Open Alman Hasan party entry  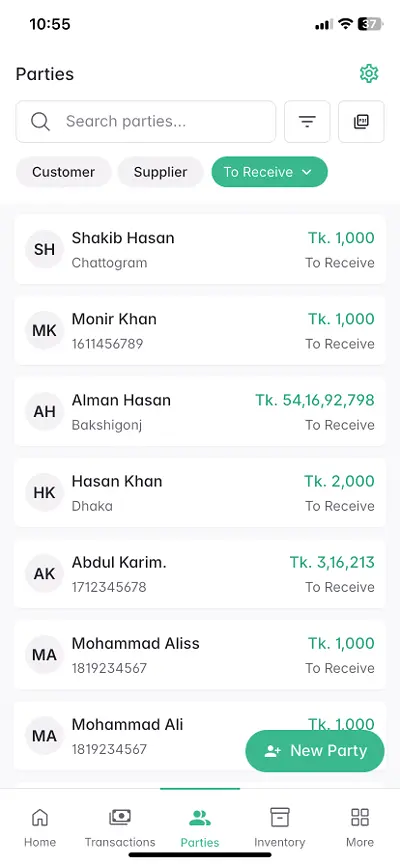(200, 412)
